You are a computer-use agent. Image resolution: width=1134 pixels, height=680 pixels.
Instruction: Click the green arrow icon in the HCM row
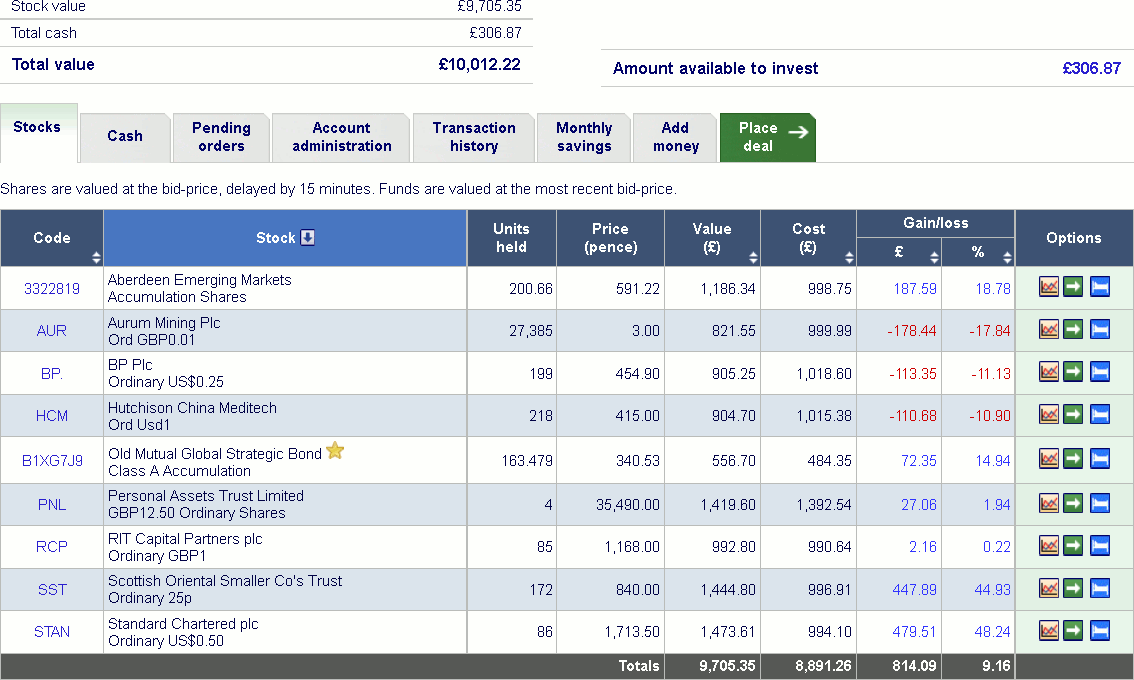click(1073, 415)
